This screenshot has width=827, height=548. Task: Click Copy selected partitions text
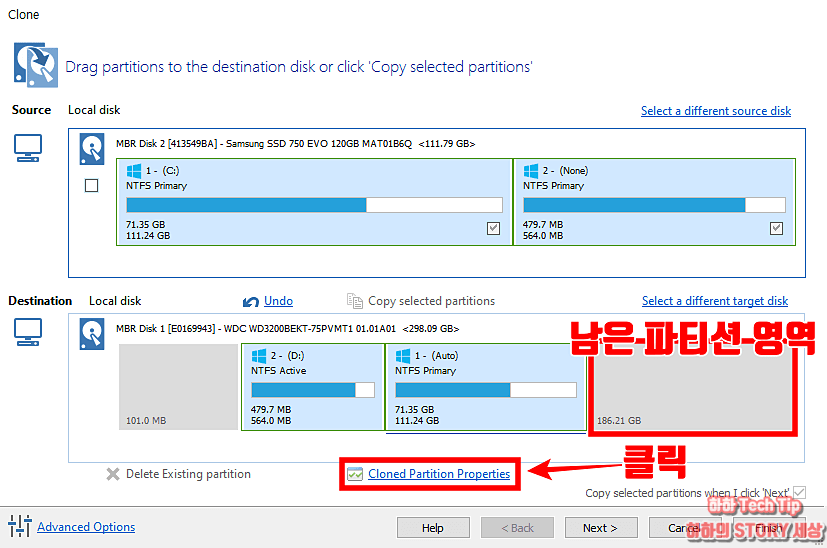(x=431, y=301)
